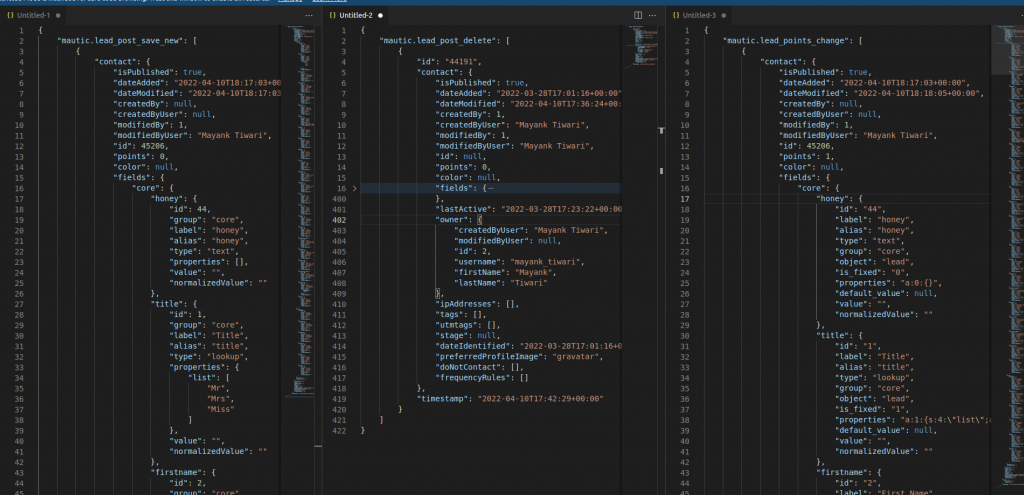Click the "gravatar" value
1024x495 pixels.
pyautogui.click(x=577, y=357)
